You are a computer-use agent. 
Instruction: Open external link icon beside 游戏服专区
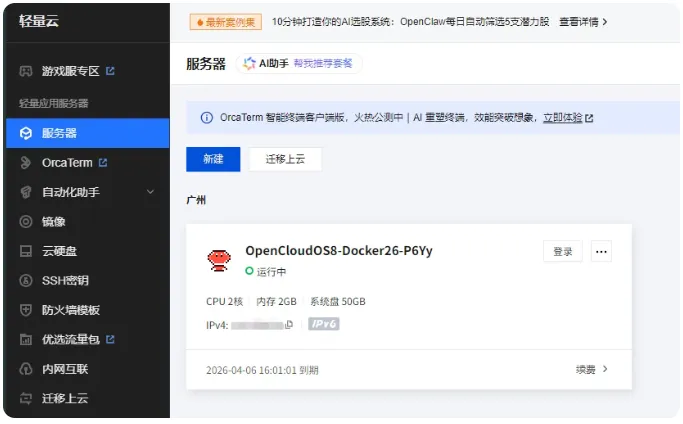click(110, 71)
